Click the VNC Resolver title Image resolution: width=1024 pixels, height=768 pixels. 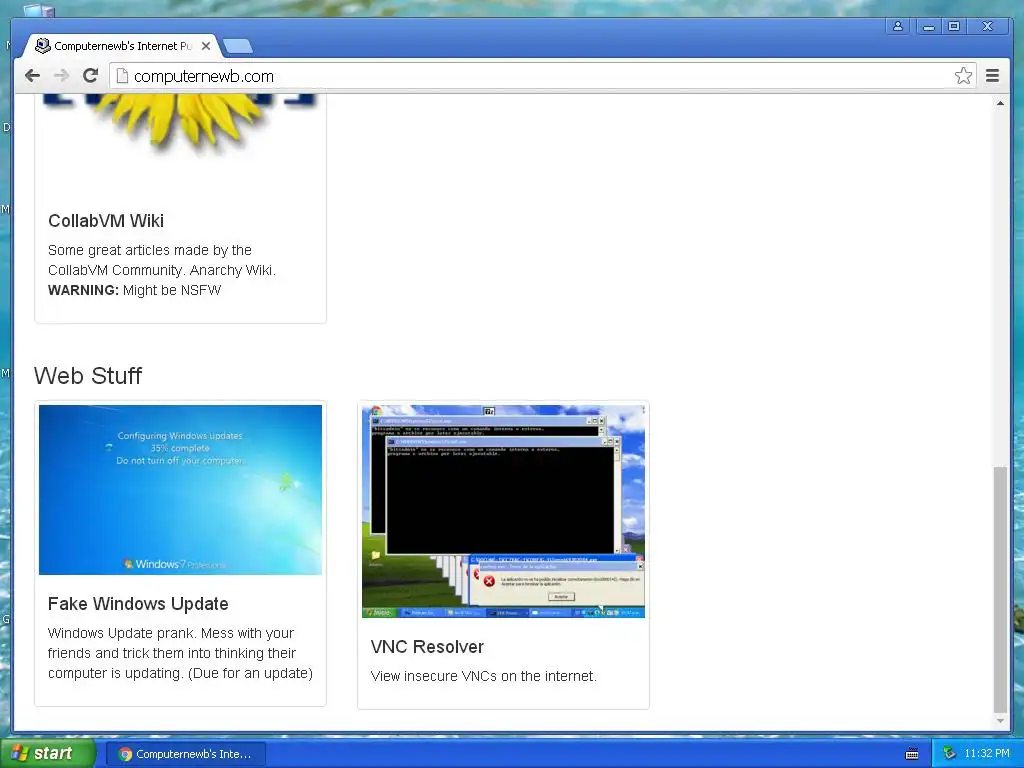pyautogui.click(x=427, y=647)
